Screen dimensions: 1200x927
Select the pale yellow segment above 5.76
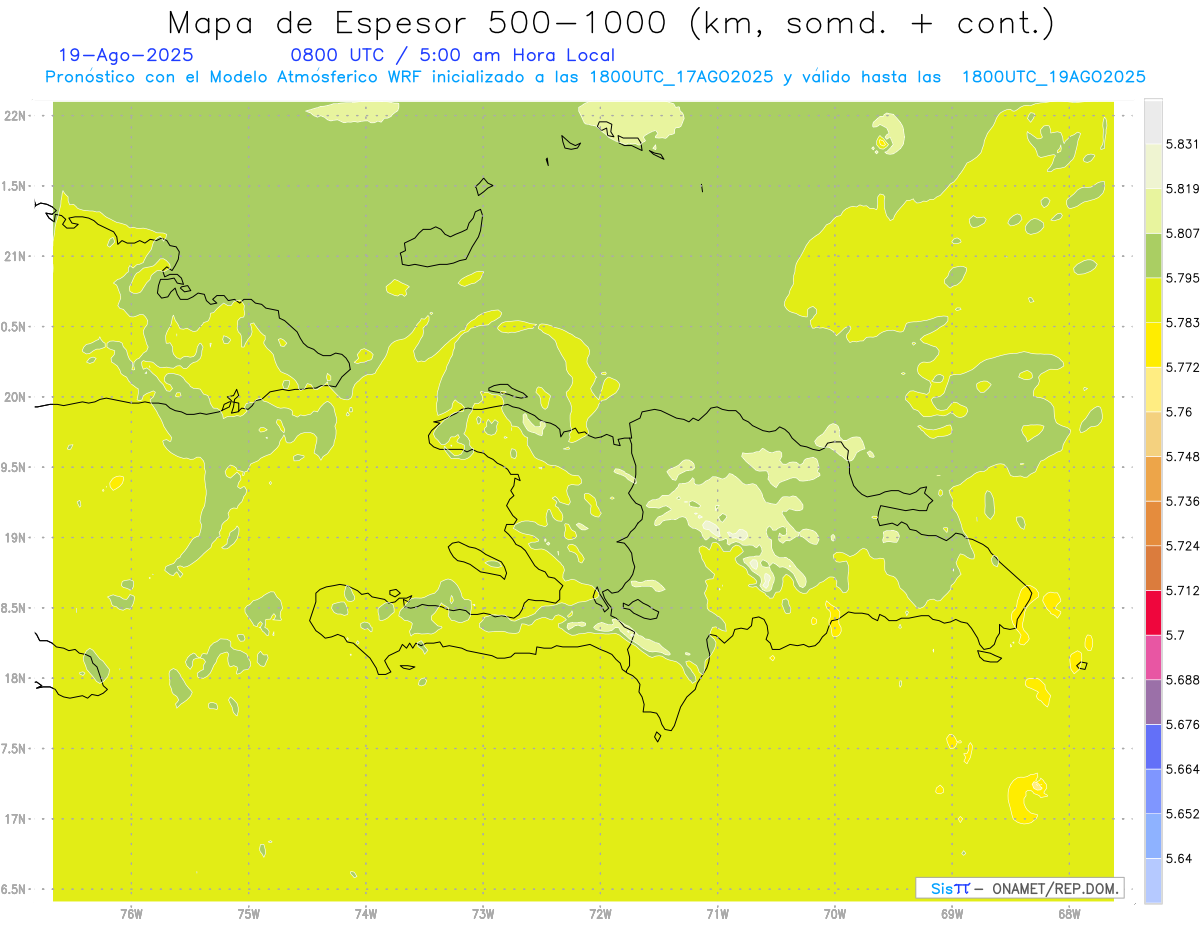pos(1153,389)
